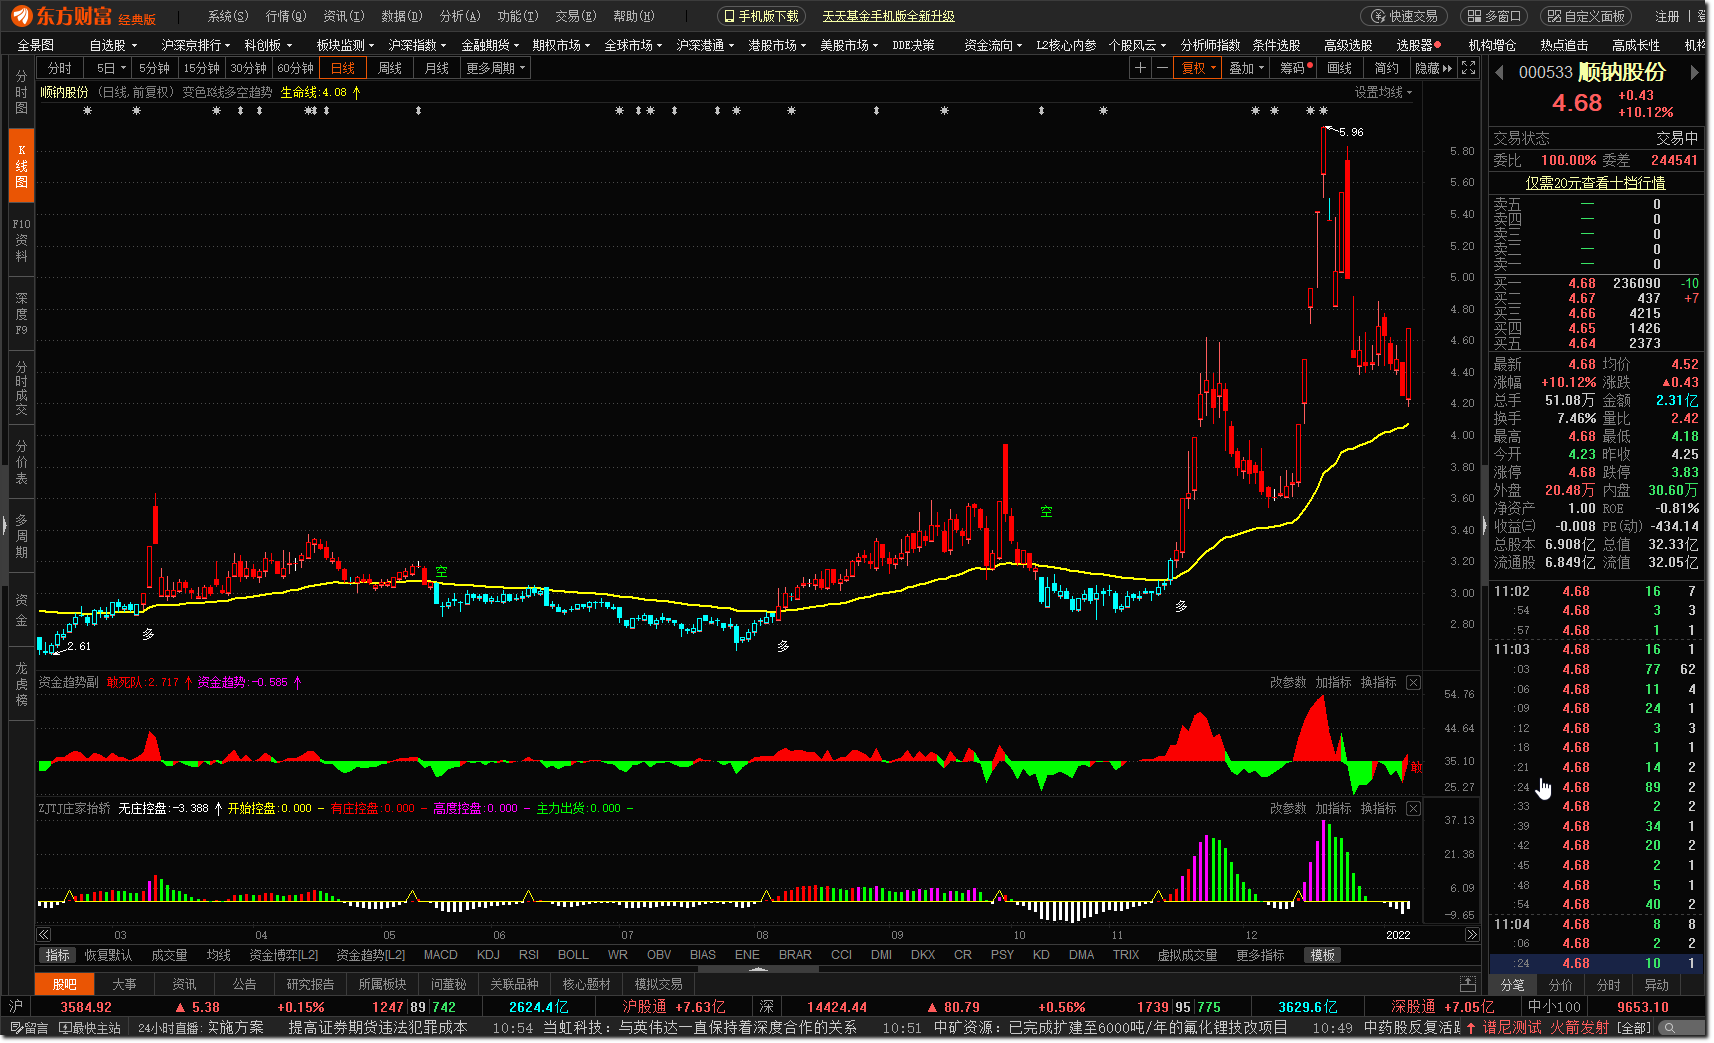Image resolution: width=1714 pixels, height=1043 pixels.
Task: Click 换指标 in the 资金趋势 panel
Action: pos(1379,682)
